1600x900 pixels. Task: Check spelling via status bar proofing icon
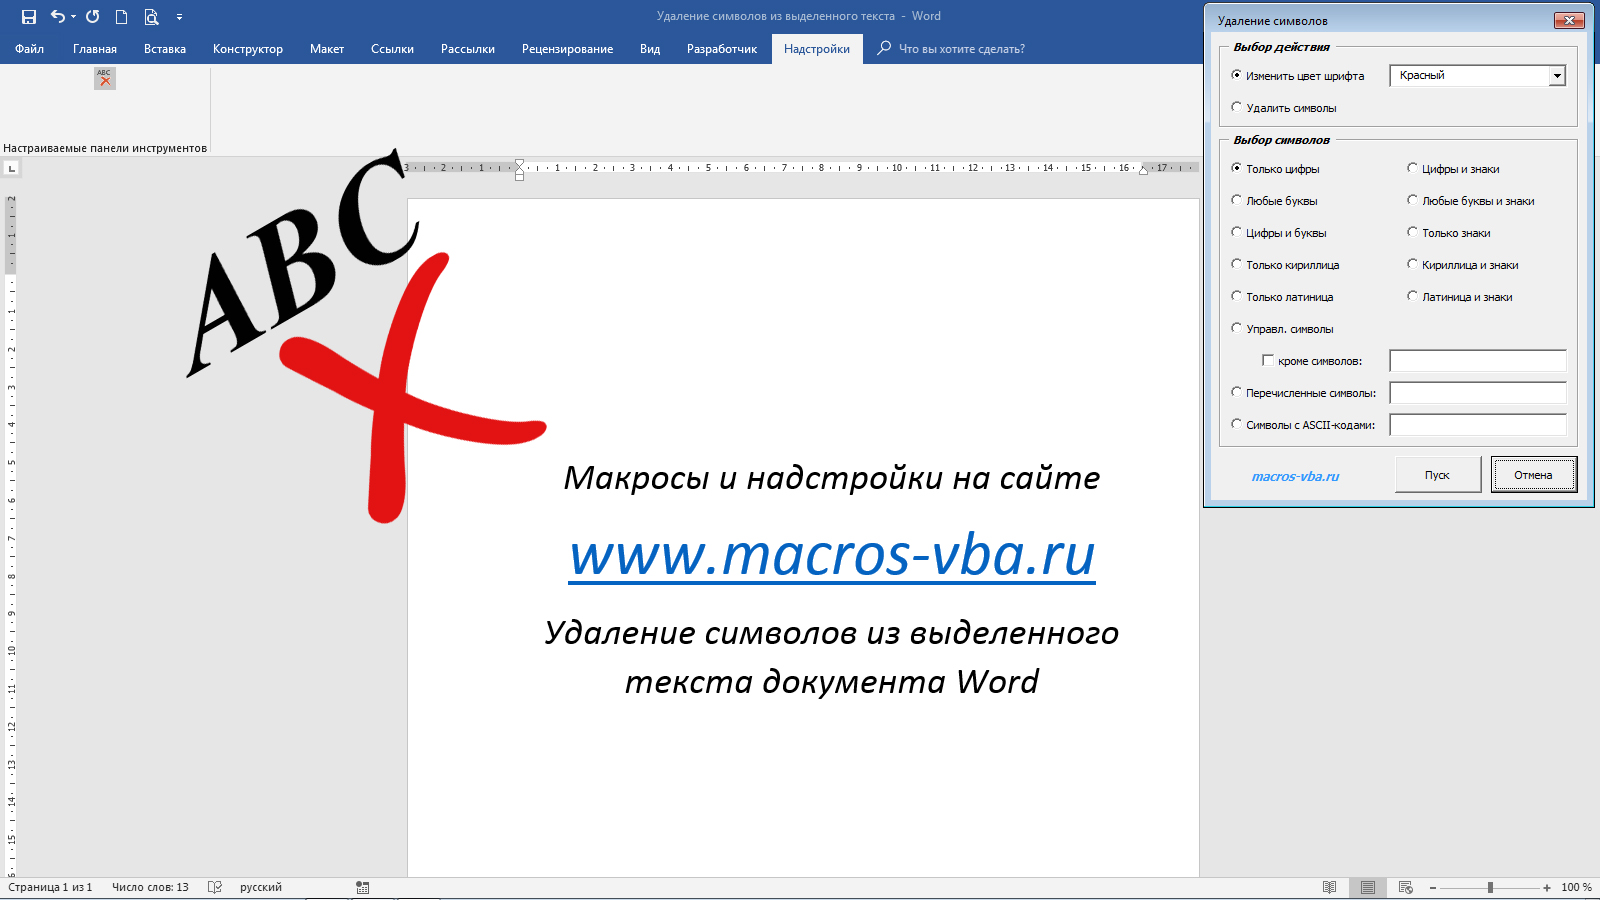(x=216, y=886)
